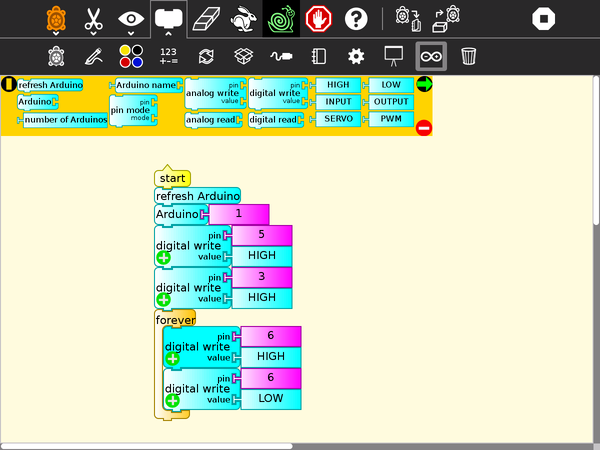Toggle the infinity Arduino palette button

pyautogui.click(x=431, y=56)
